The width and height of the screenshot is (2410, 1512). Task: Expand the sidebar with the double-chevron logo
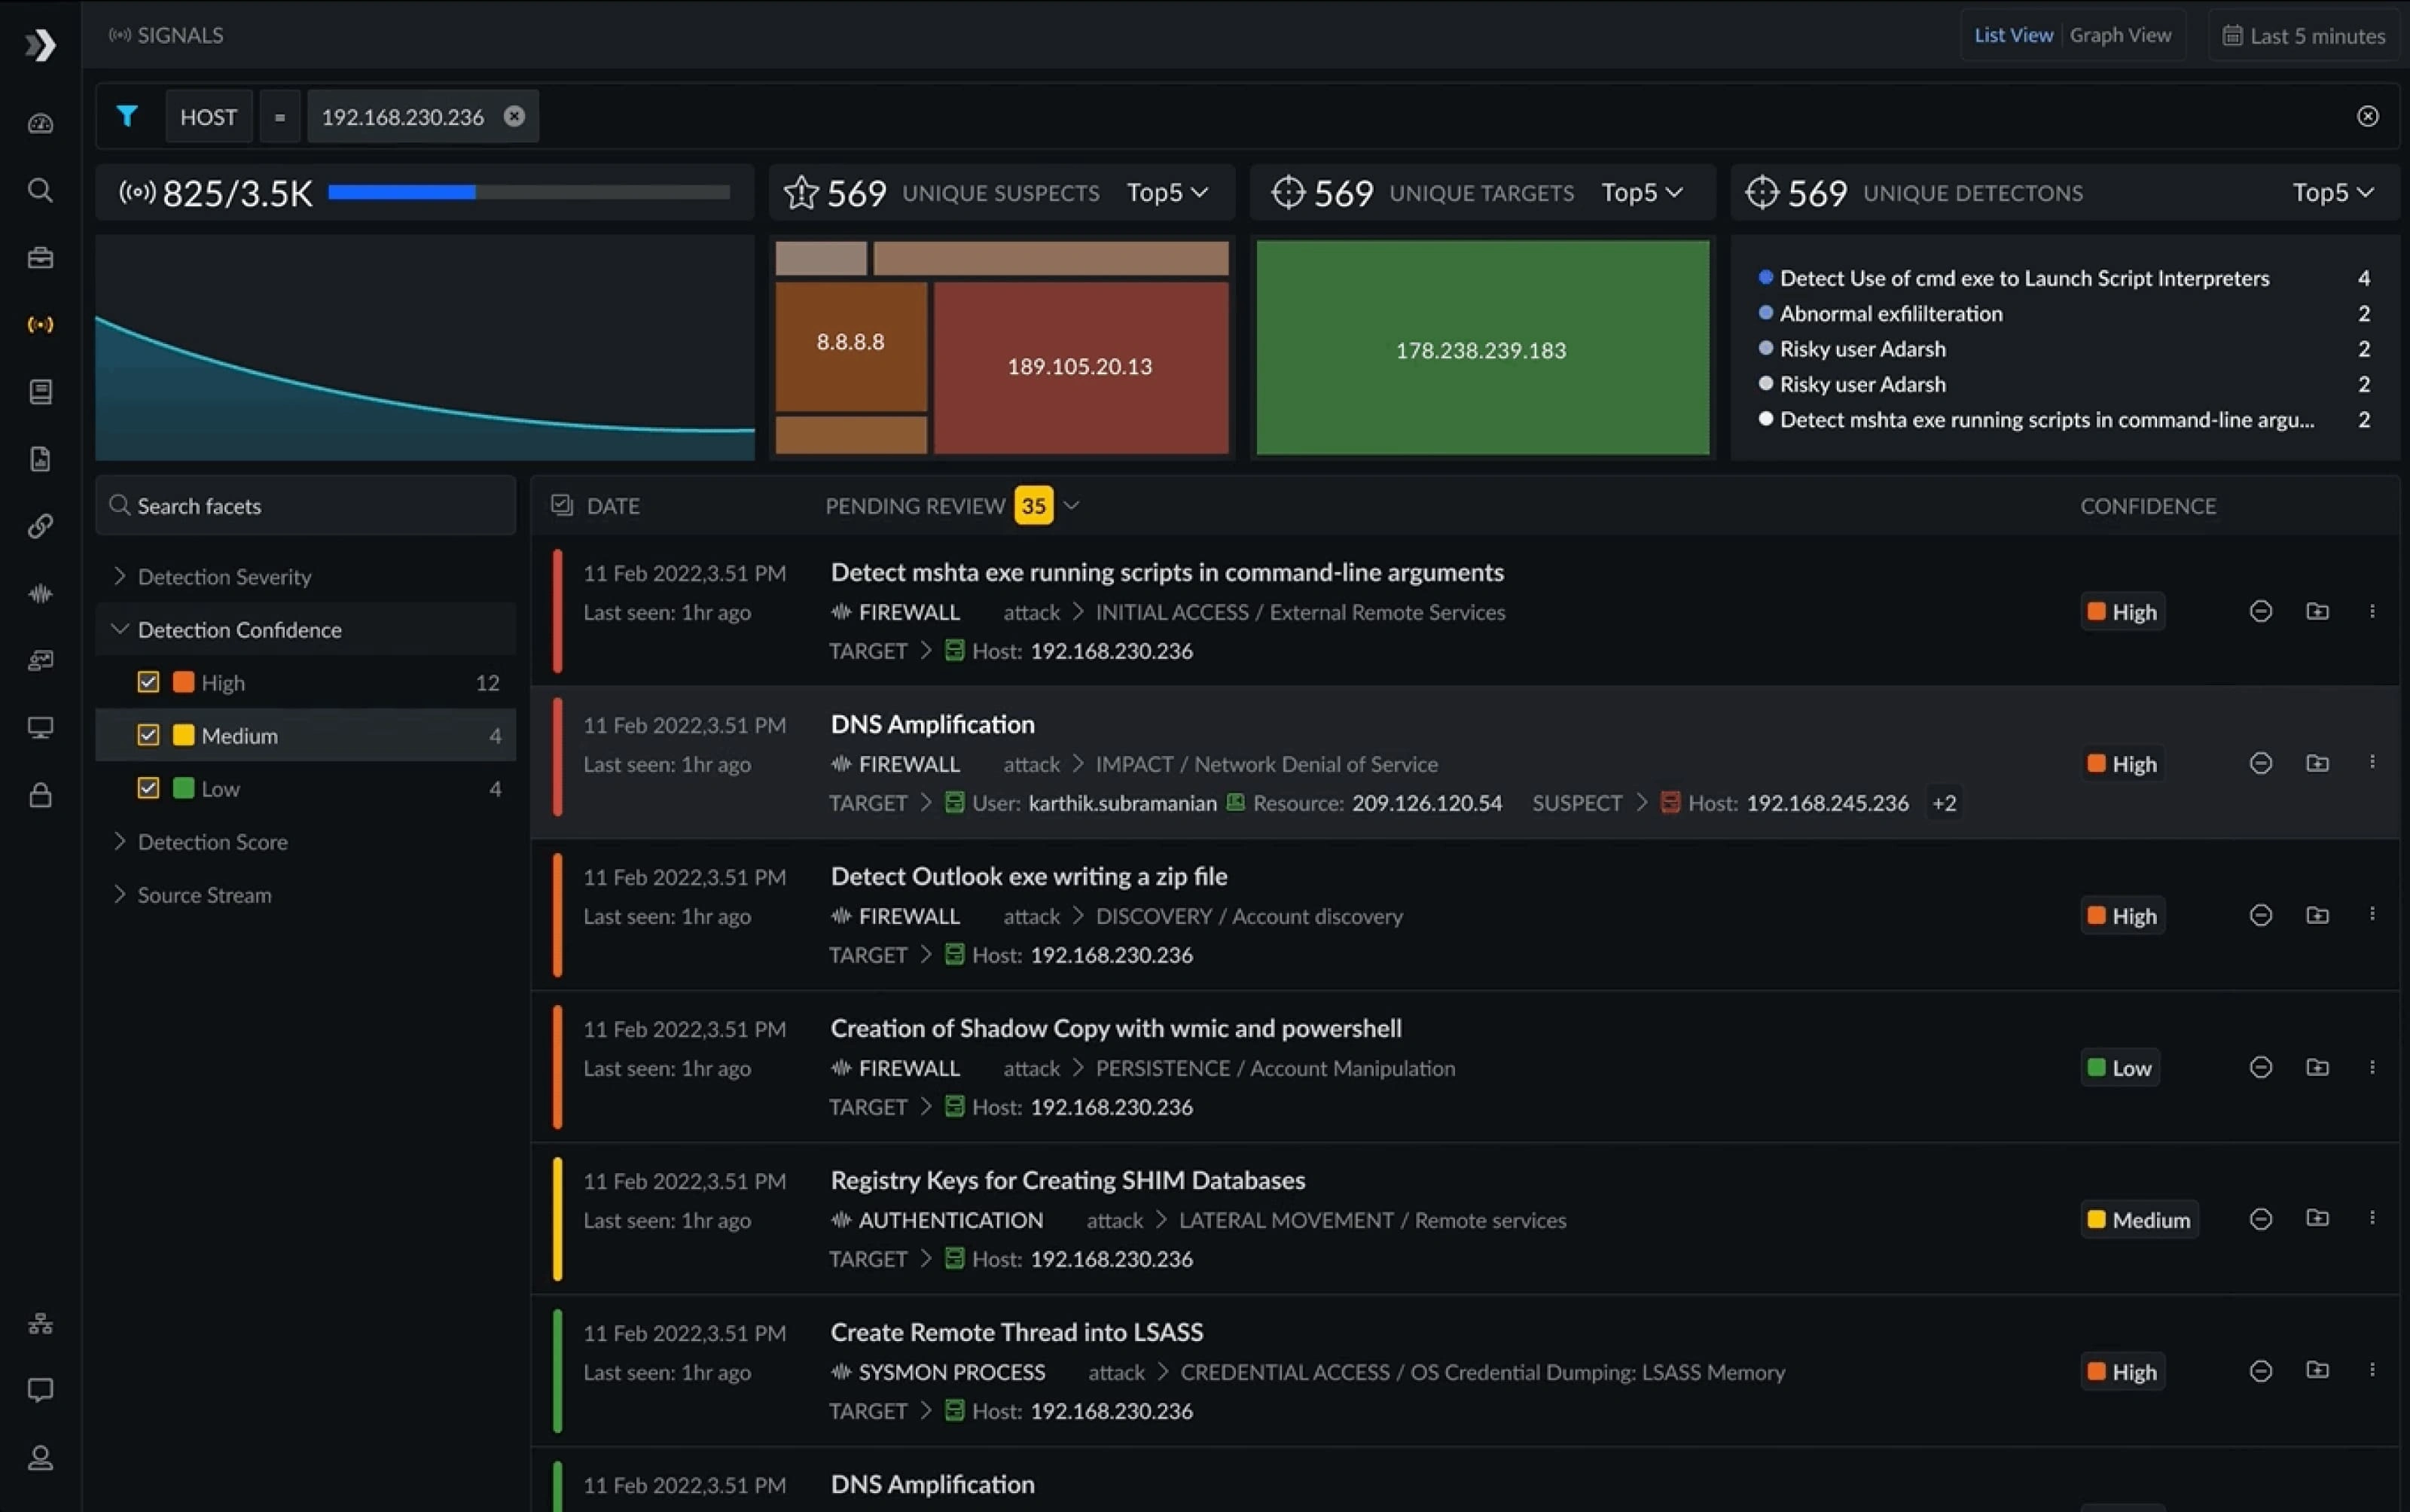click(x=40, y=45)
